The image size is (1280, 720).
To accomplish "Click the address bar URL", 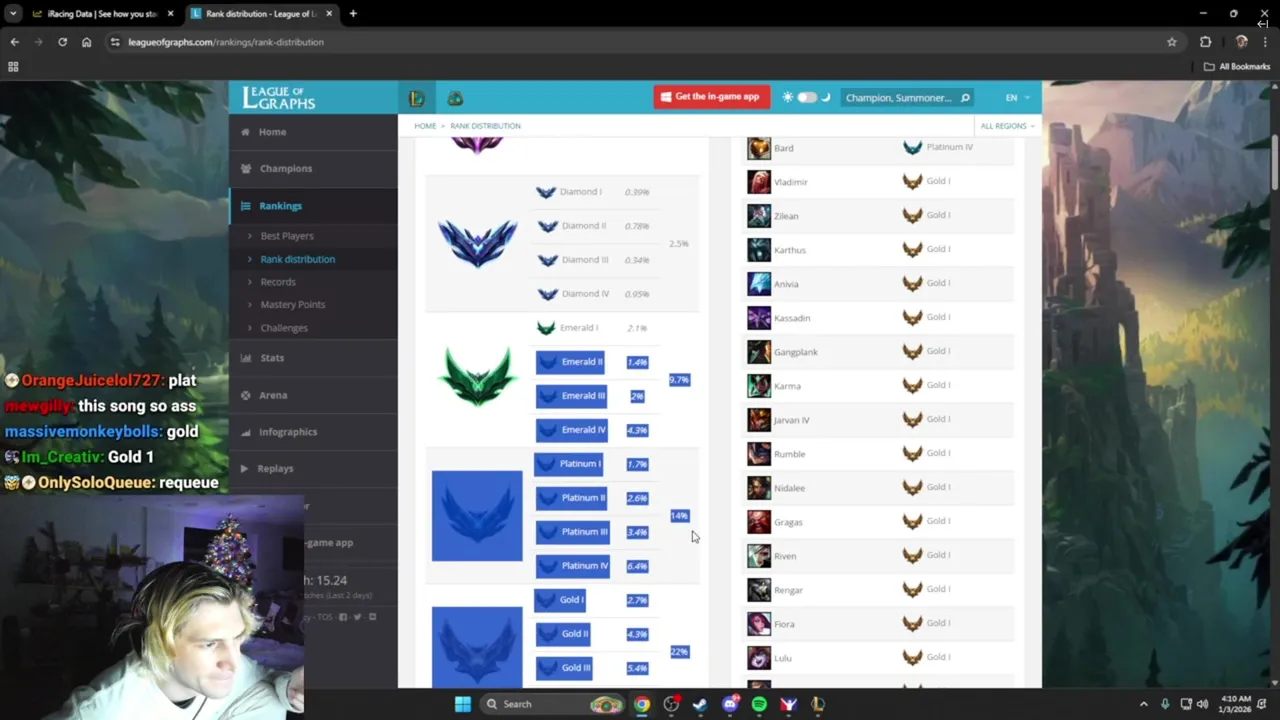I will click(x=226, y=42).
